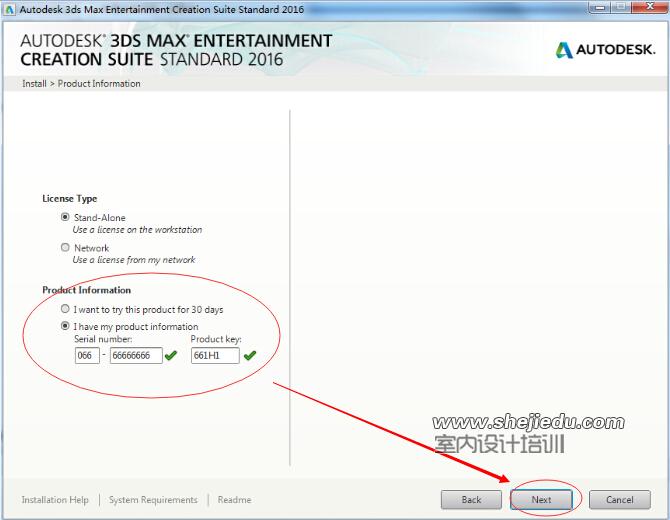670x520 pixels.
Task: Click the 'License Type' heading
Action: point(70,199)
